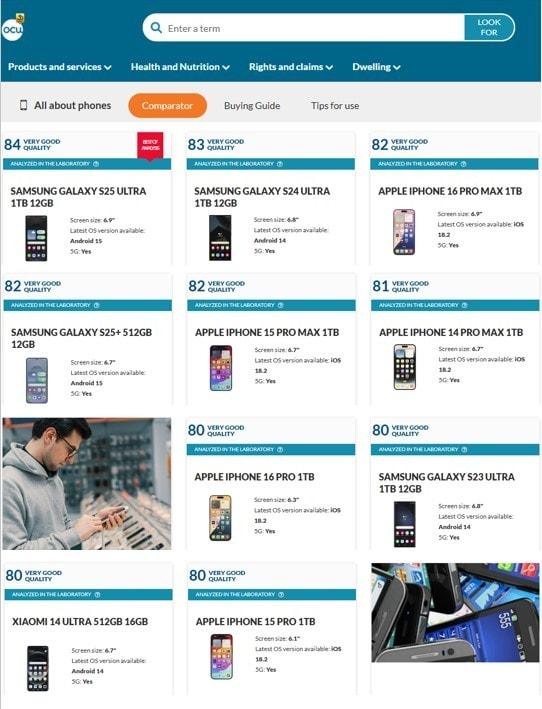
Task: Open the Samsung Galaxy S23 Ultra 1TB title
Action: [446, 482]
